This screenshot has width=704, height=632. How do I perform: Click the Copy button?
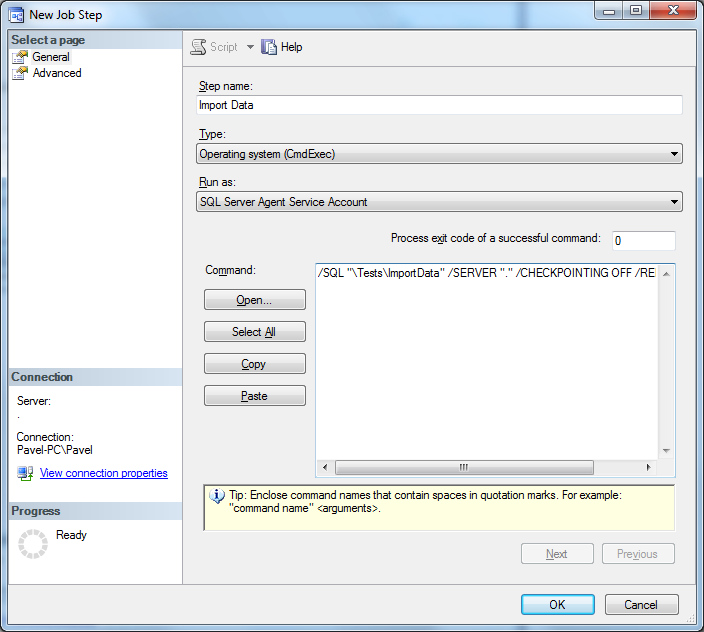(x=255, y=364)
